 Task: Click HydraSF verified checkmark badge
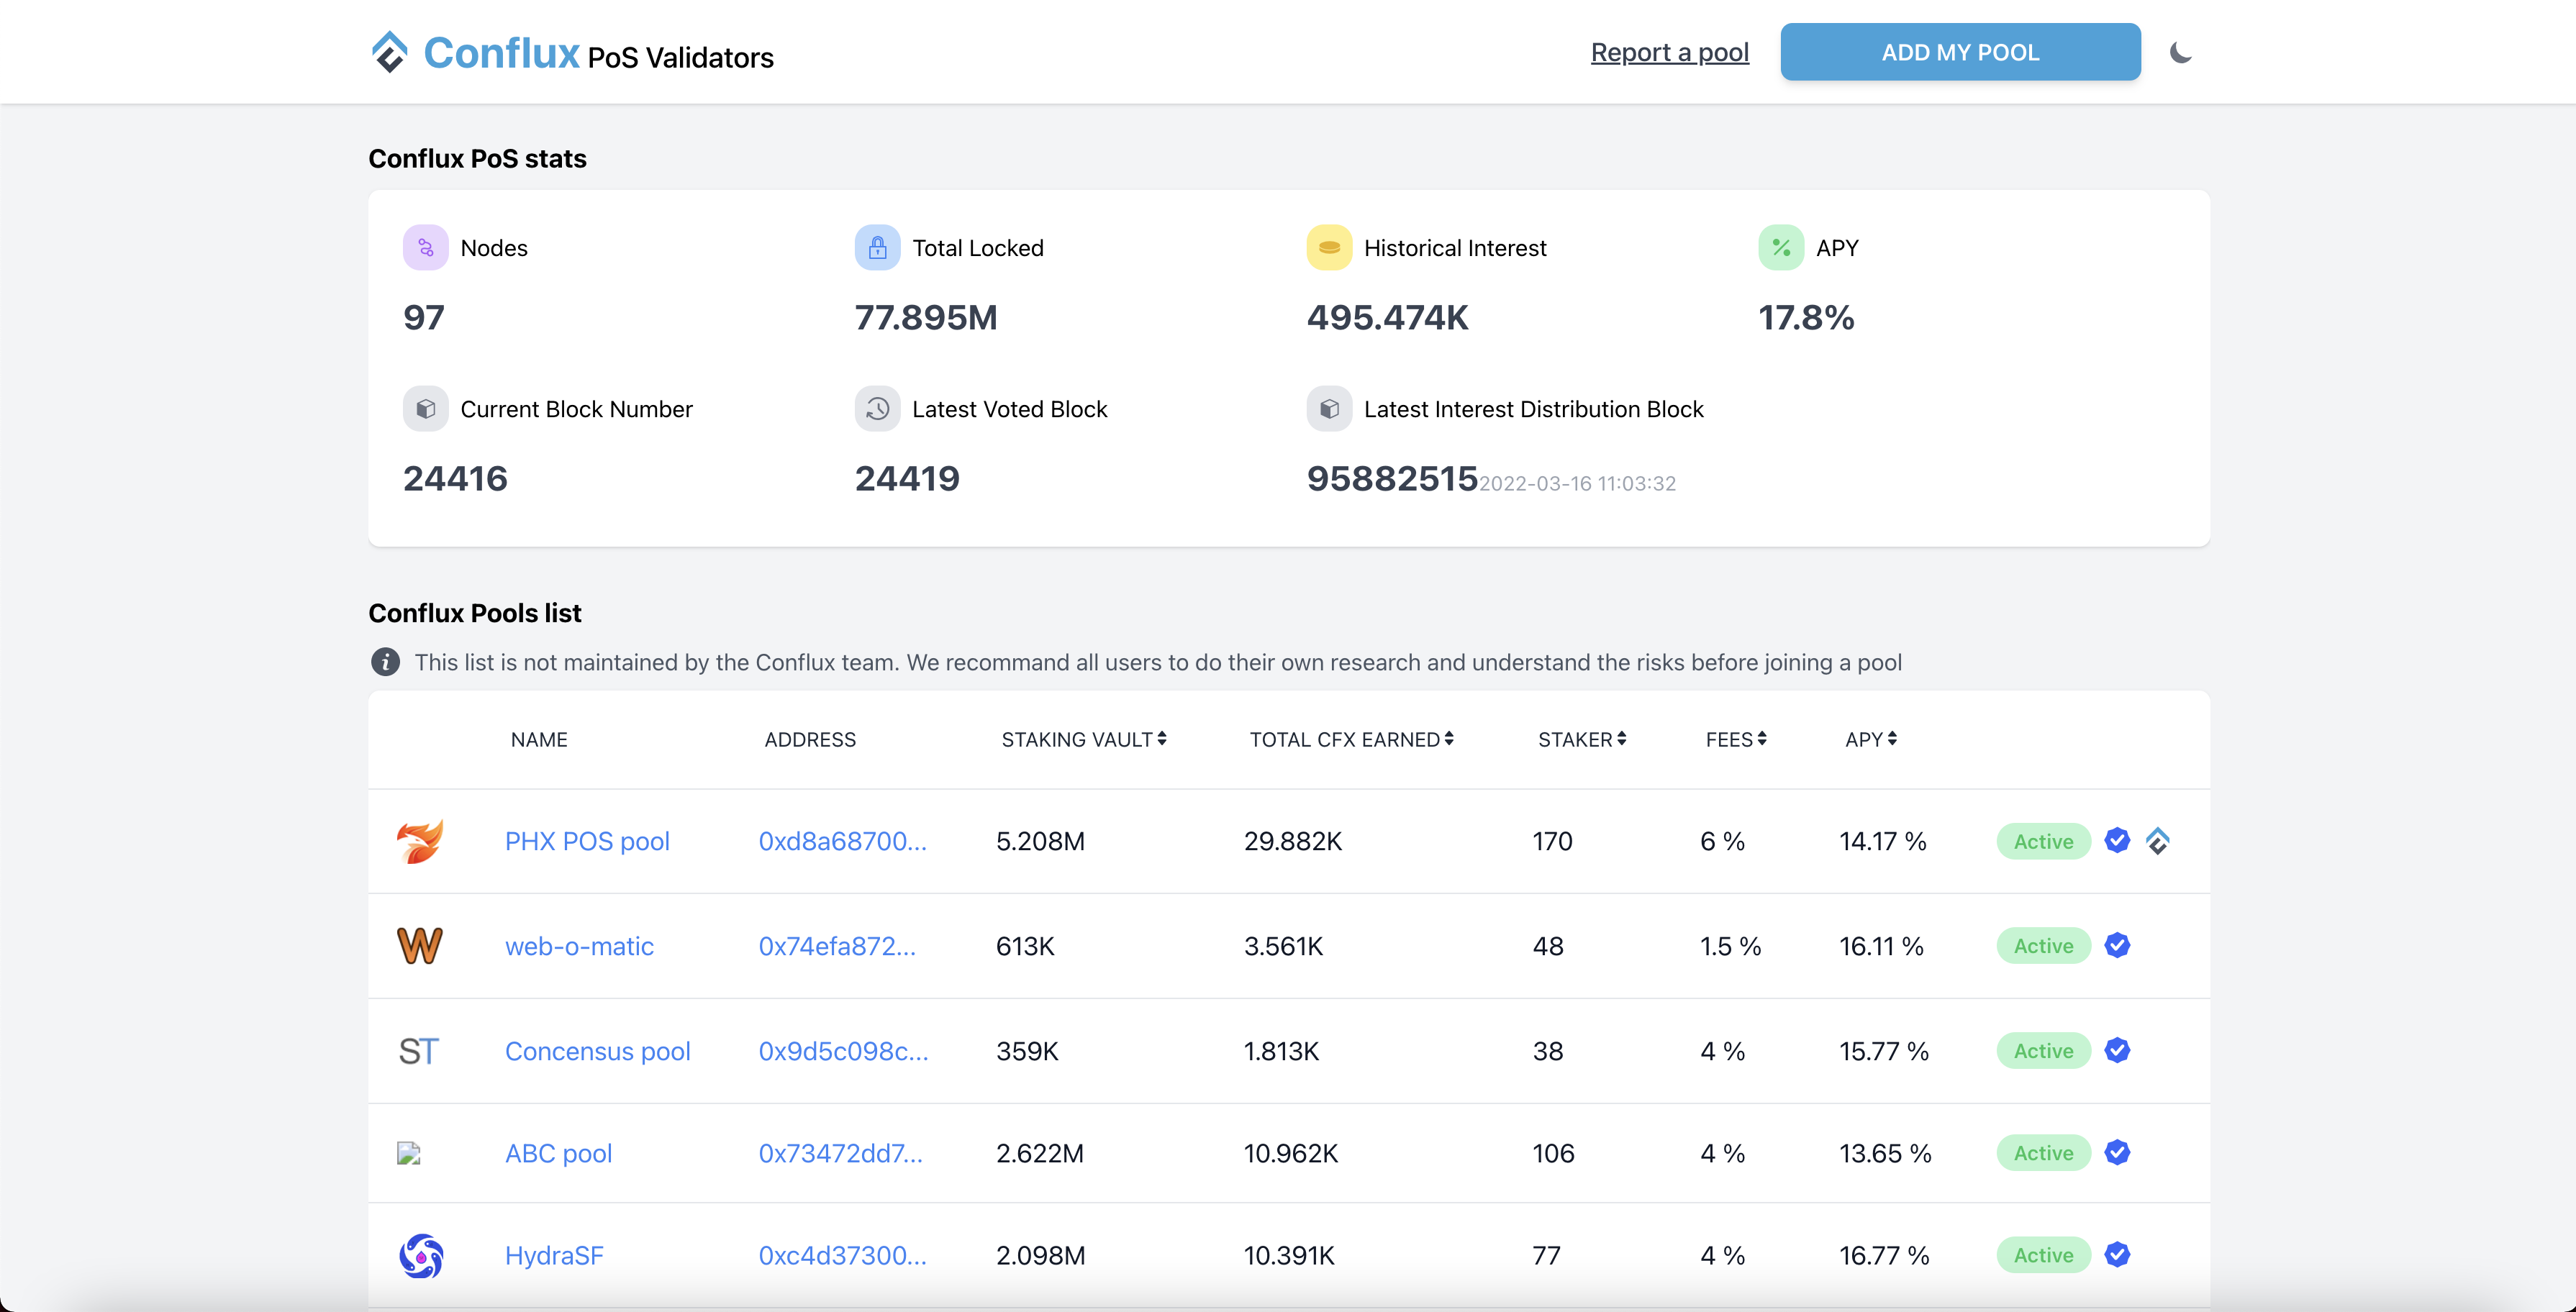2117,1254
